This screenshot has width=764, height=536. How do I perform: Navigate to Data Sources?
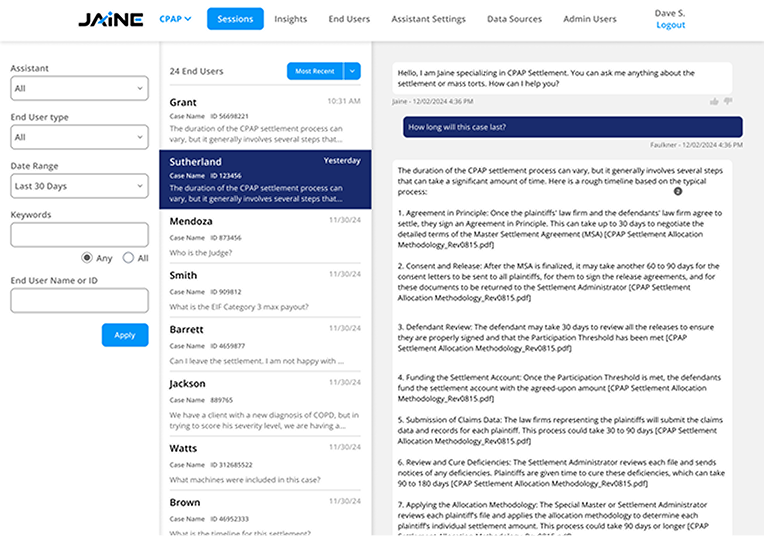point(515,19)
